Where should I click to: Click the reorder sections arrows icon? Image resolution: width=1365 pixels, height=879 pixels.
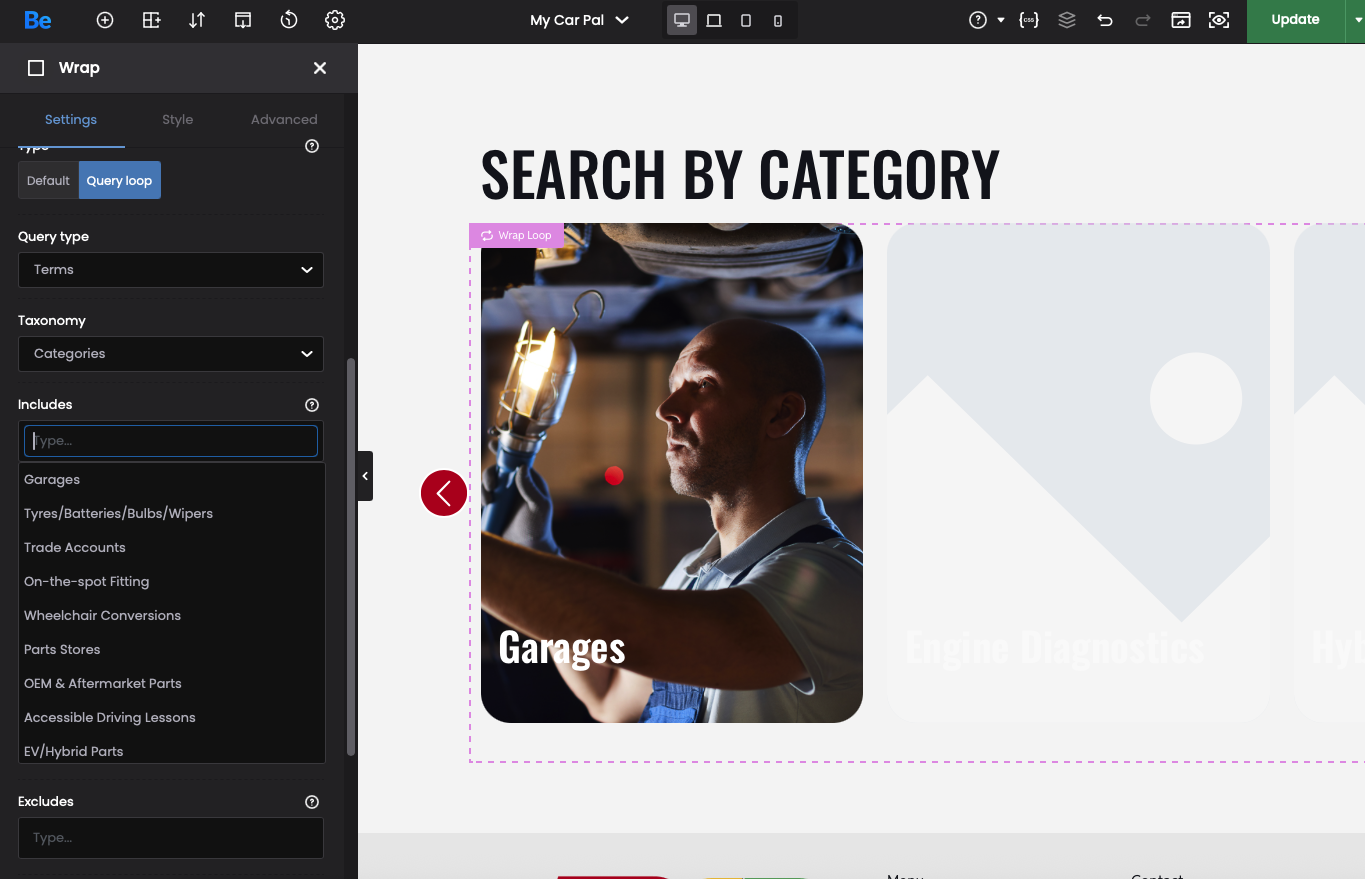pos(197,20)
